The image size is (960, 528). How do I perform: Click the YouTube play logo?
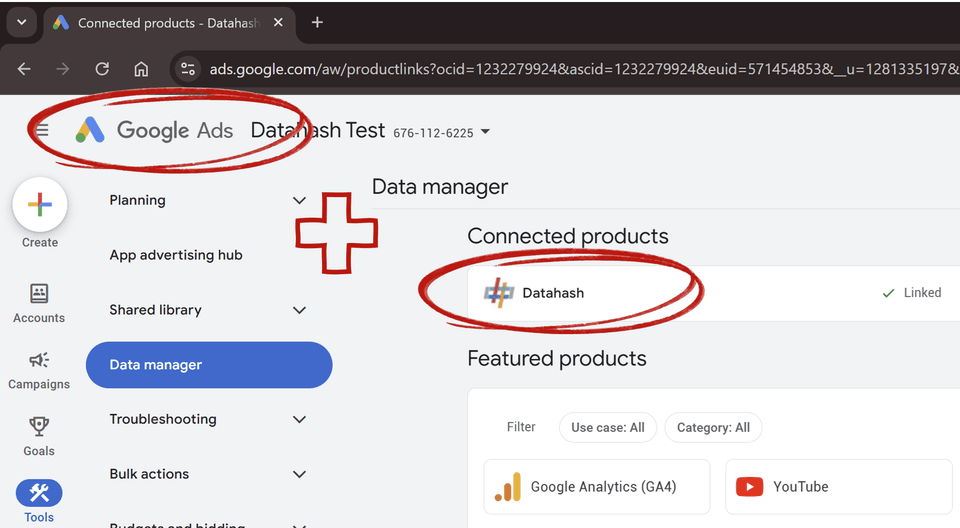[749, 487]
